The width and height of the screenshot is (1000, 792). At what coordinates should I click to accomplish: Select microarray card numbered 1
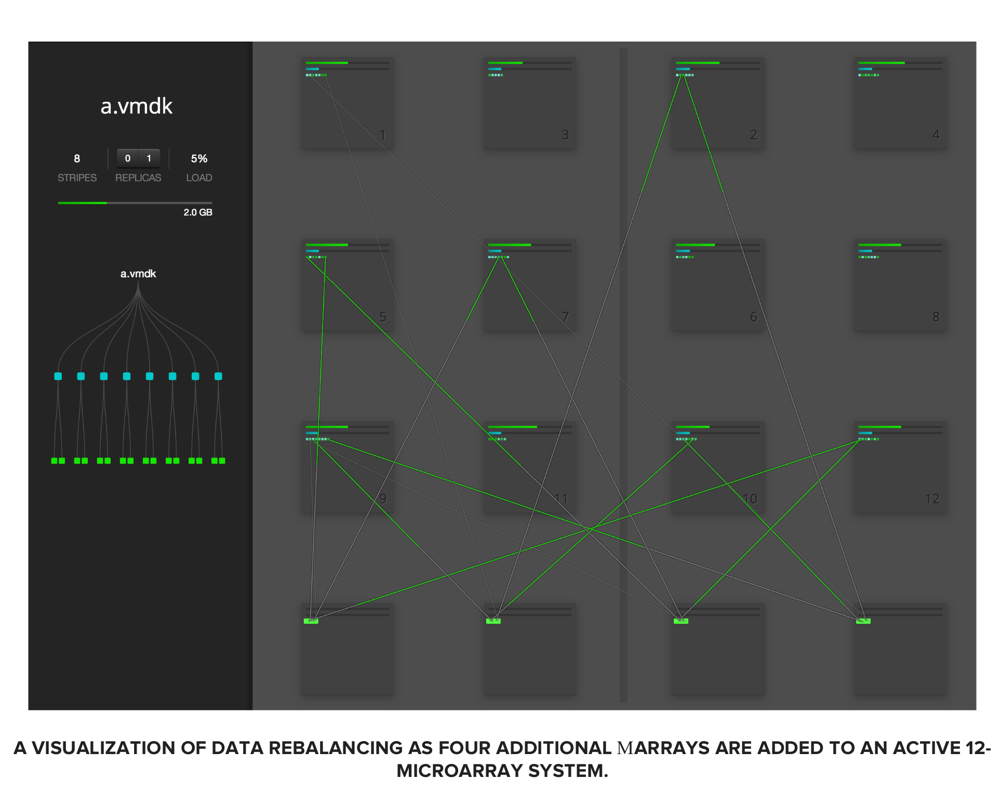click(x=347, y=103)
